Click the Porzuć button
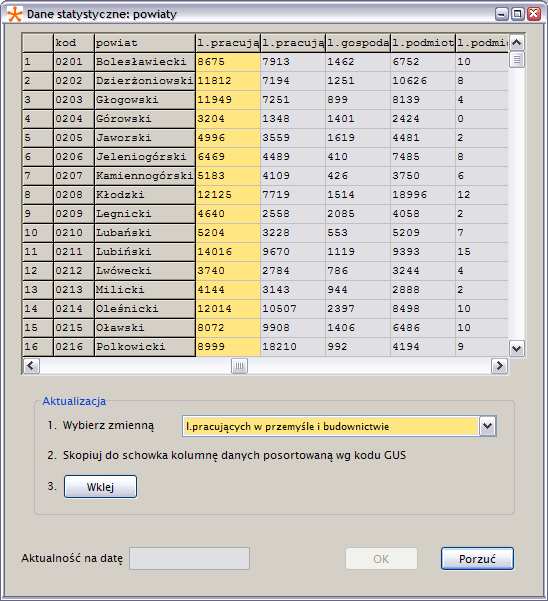Screen dimensions: 548x601 click(477, 558)
